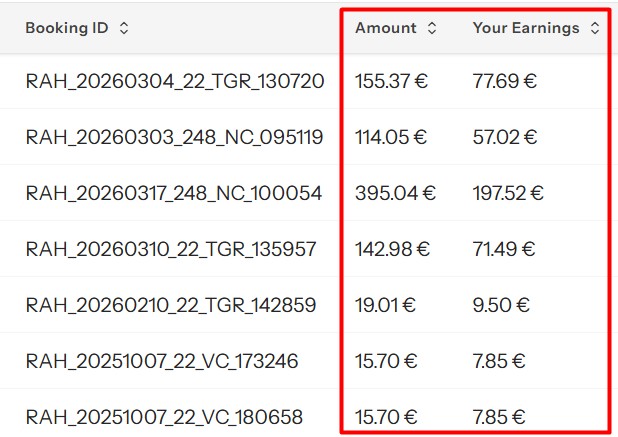Viewport: 618px width, 437px height.
Task: Click the sort icon next to Booking ID
Action: 124,29
